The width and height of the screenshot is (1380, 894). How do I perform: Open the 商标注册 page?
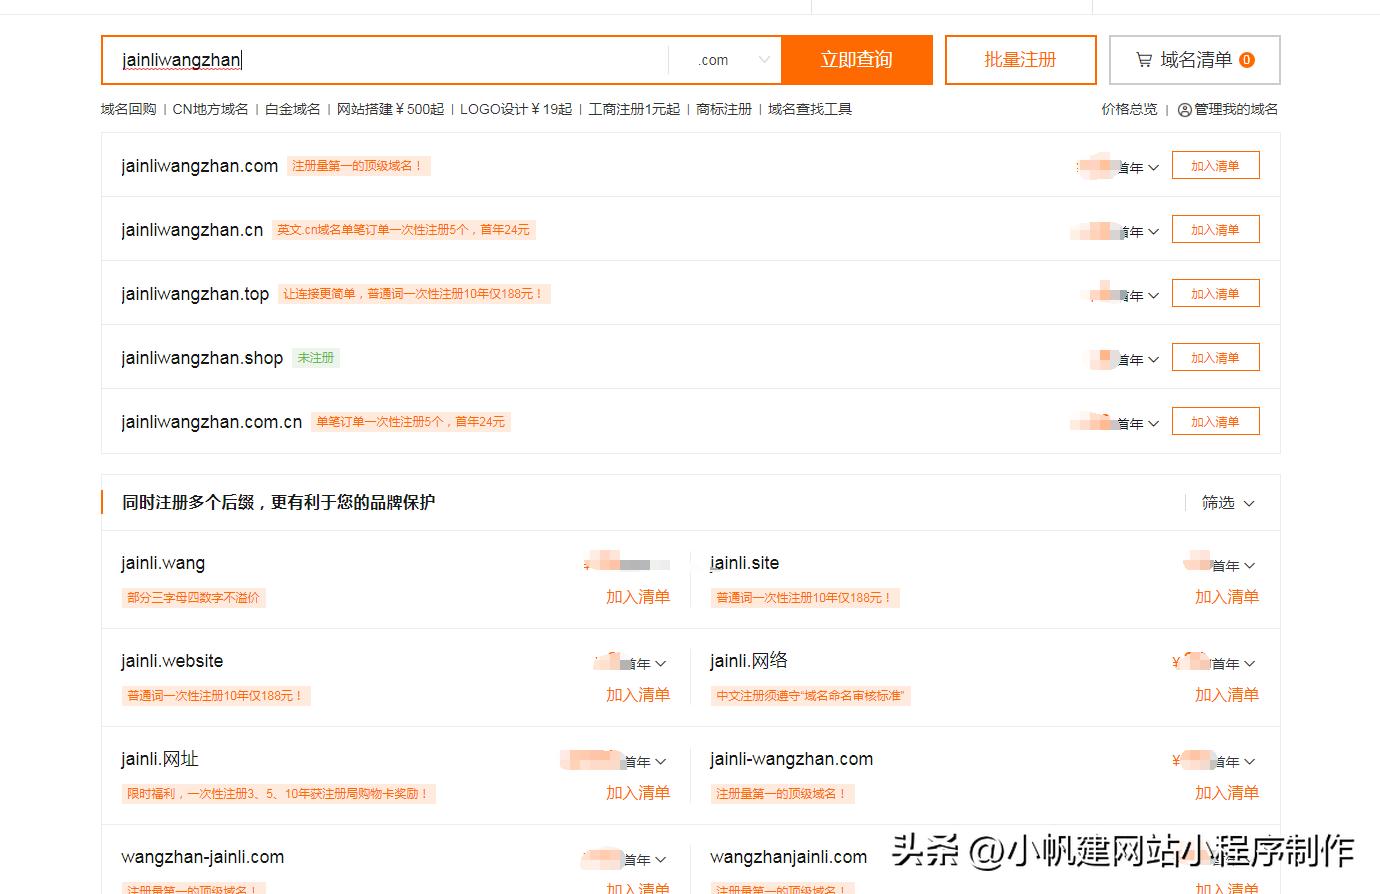click(723, 109)
